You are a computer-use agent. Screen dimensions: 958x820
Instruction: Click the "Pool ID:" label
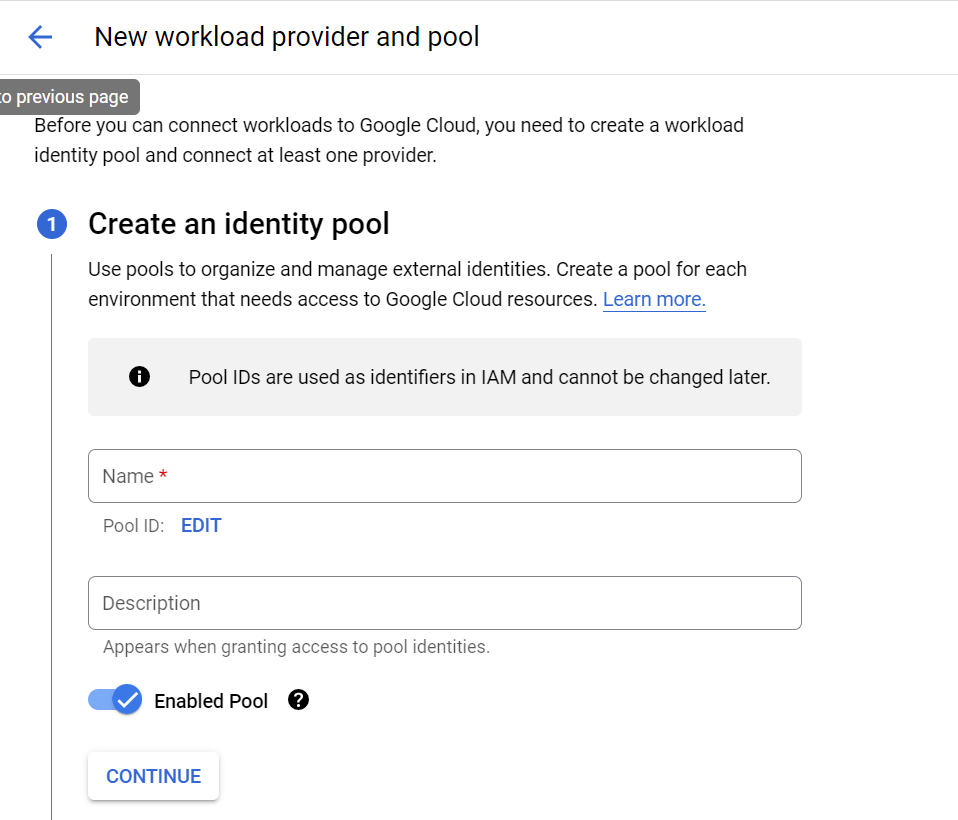pos(133,526)
